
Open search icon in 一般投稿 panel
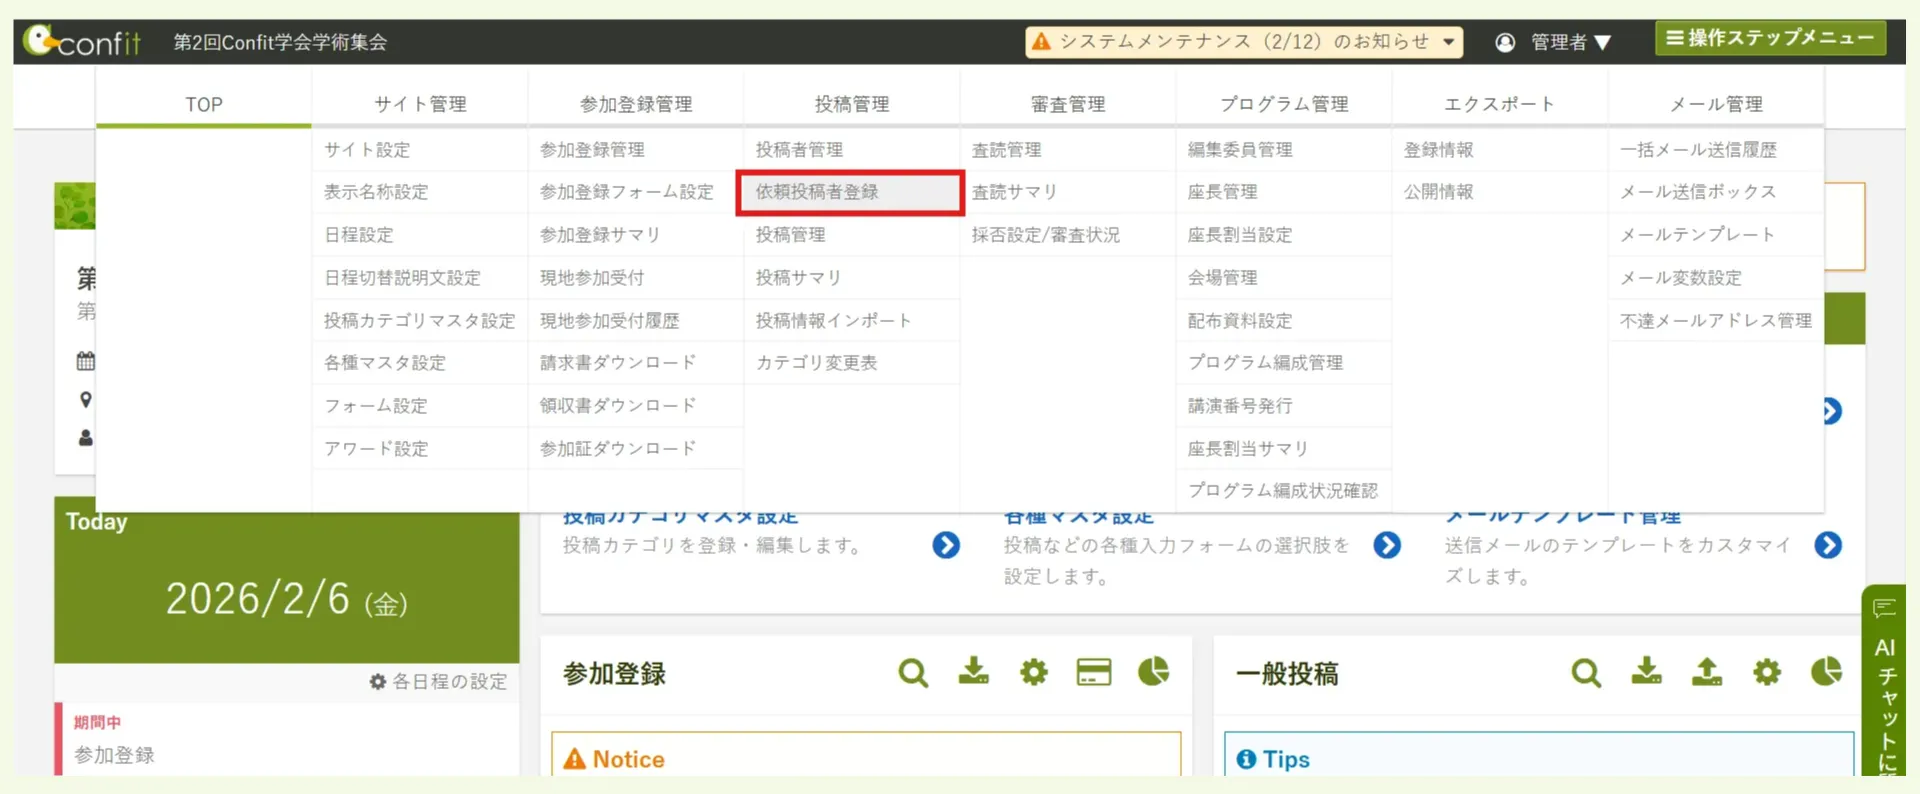pos(1586,673)
